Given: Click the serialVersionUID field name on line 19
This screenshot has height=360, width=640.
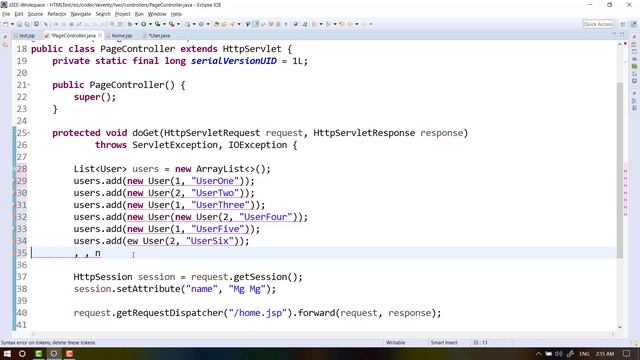Looking at the screenshot, I should [x=234, y=61].
